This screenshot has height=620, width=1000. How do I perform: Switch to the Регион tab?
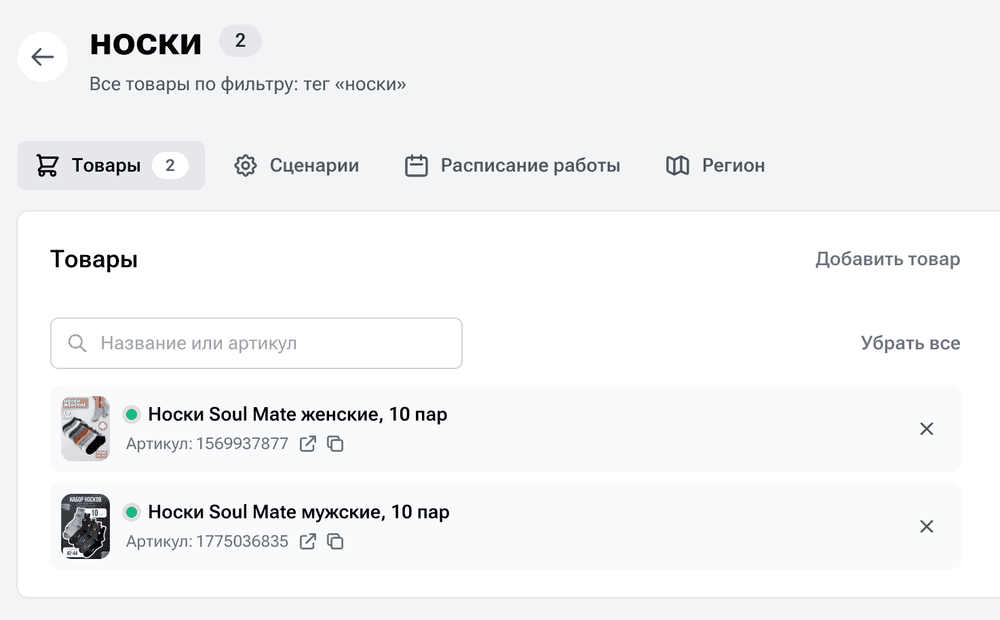tap(715, 165)
